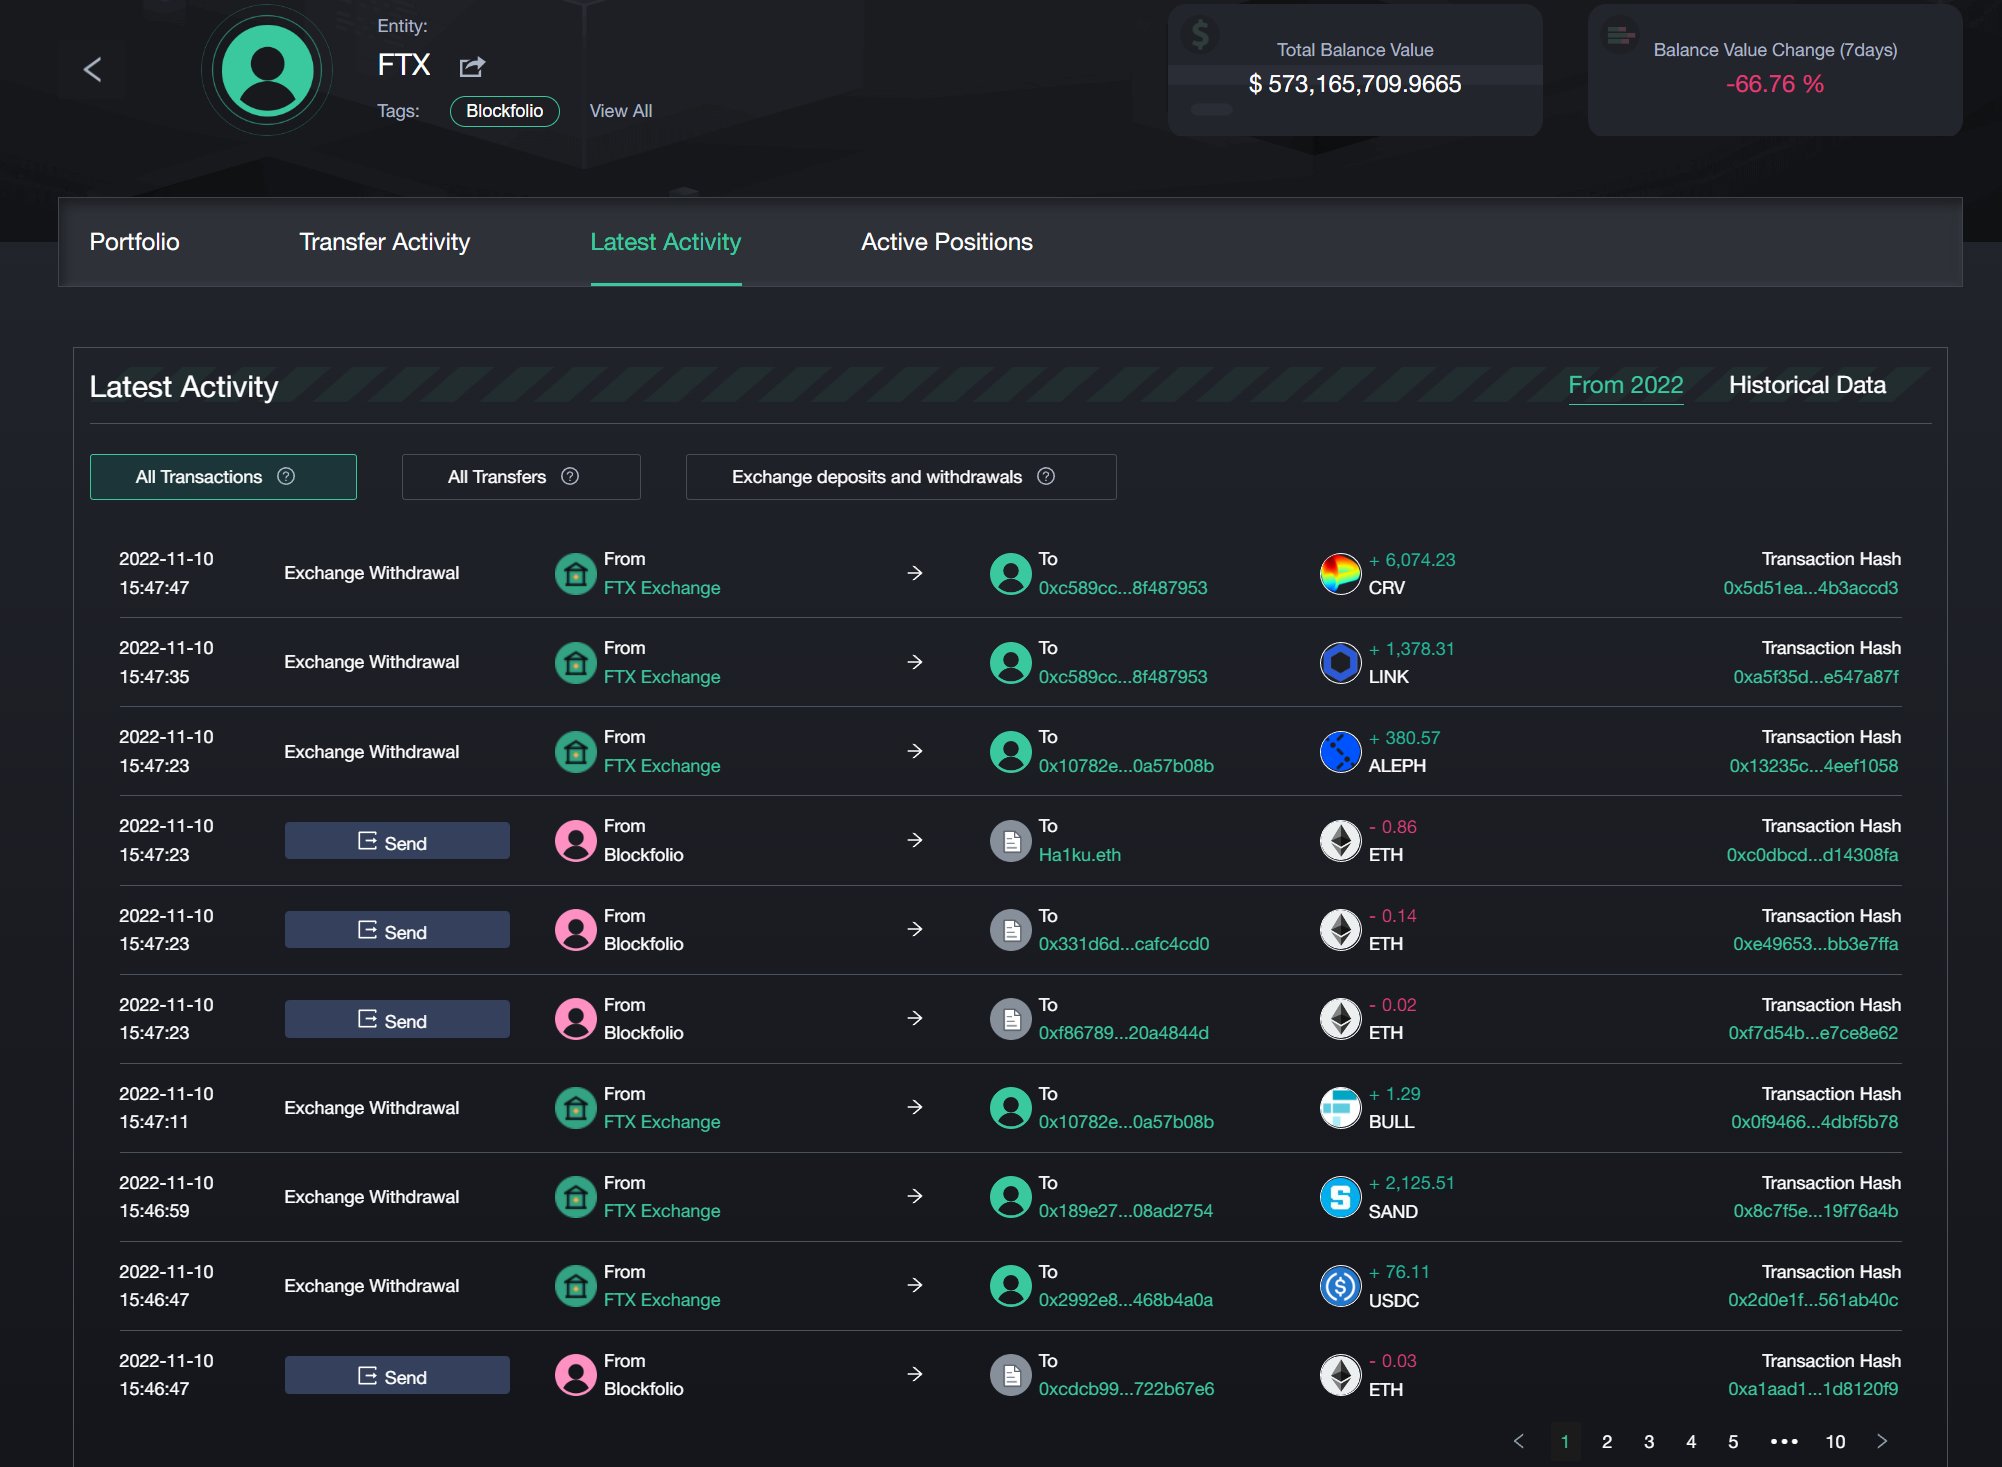Click the LINK token icon
2002x1467 pixels.
coord(1340,662)
